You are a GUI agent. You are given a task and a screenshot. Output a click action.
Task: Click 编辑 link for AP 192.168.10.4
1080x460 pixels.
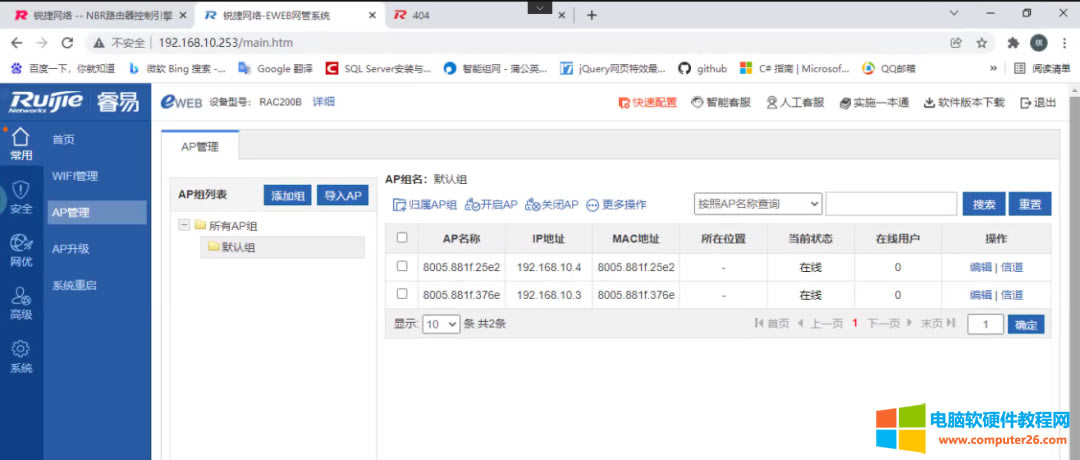(980, 267)
